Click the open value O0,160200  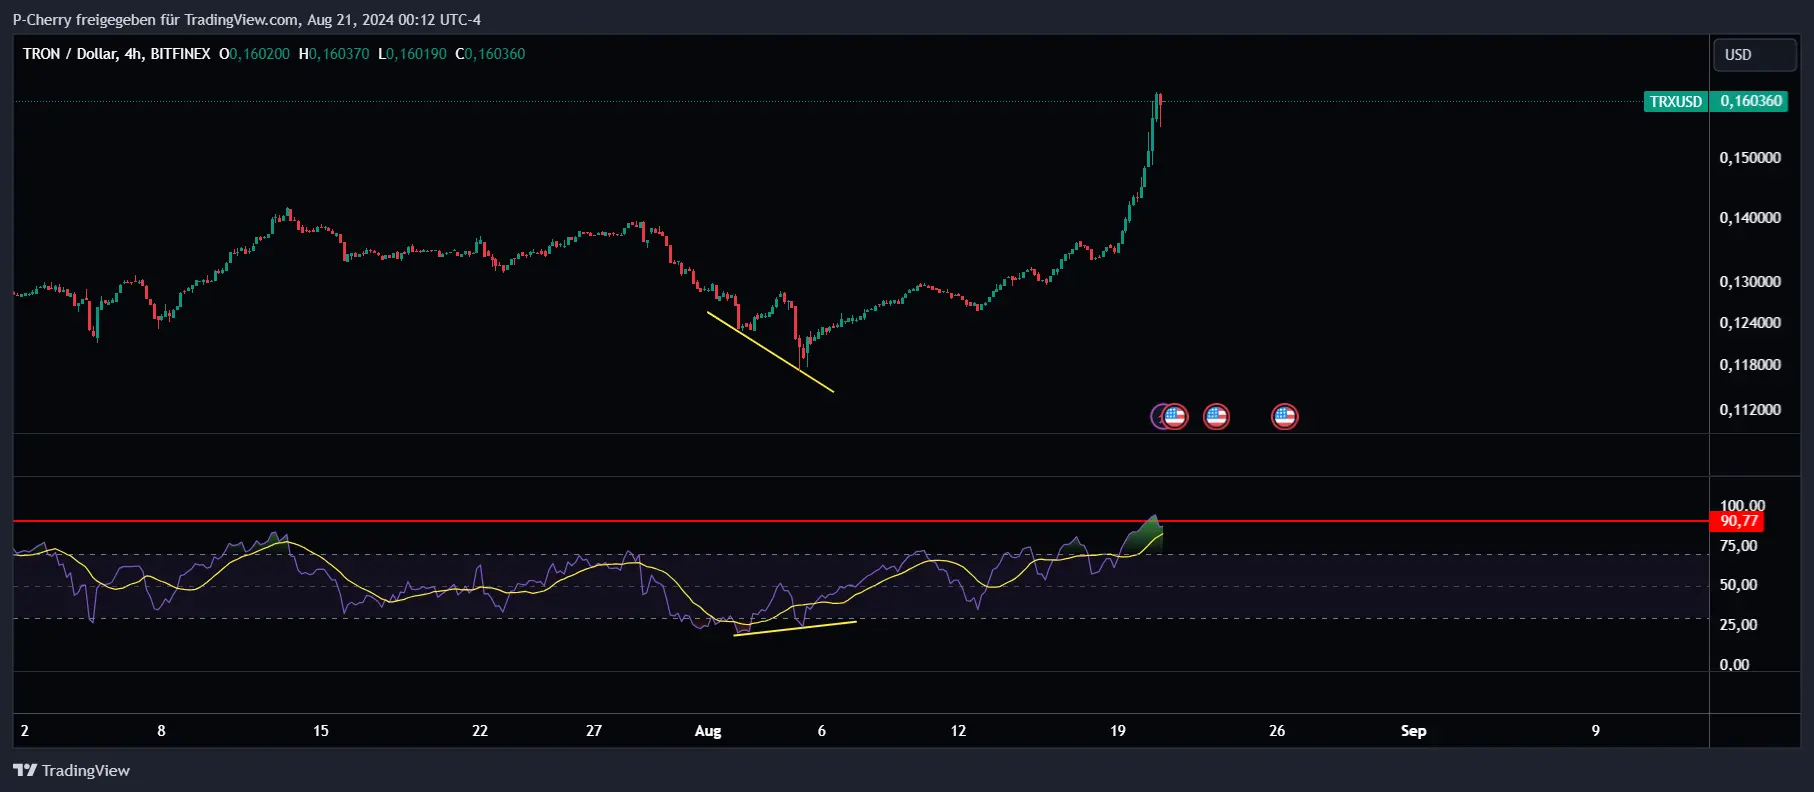point(254,54)
